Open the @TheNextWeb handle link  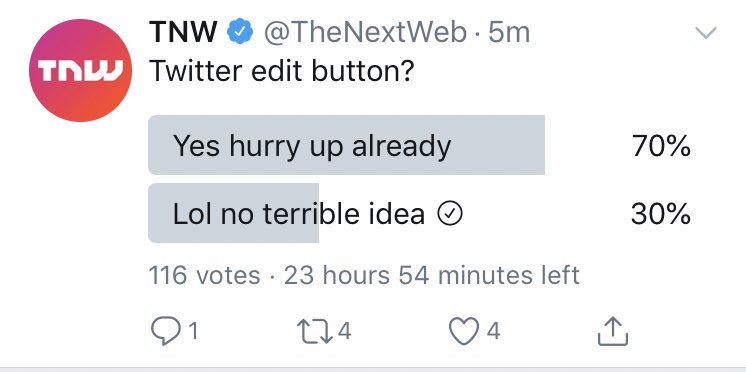365,33
